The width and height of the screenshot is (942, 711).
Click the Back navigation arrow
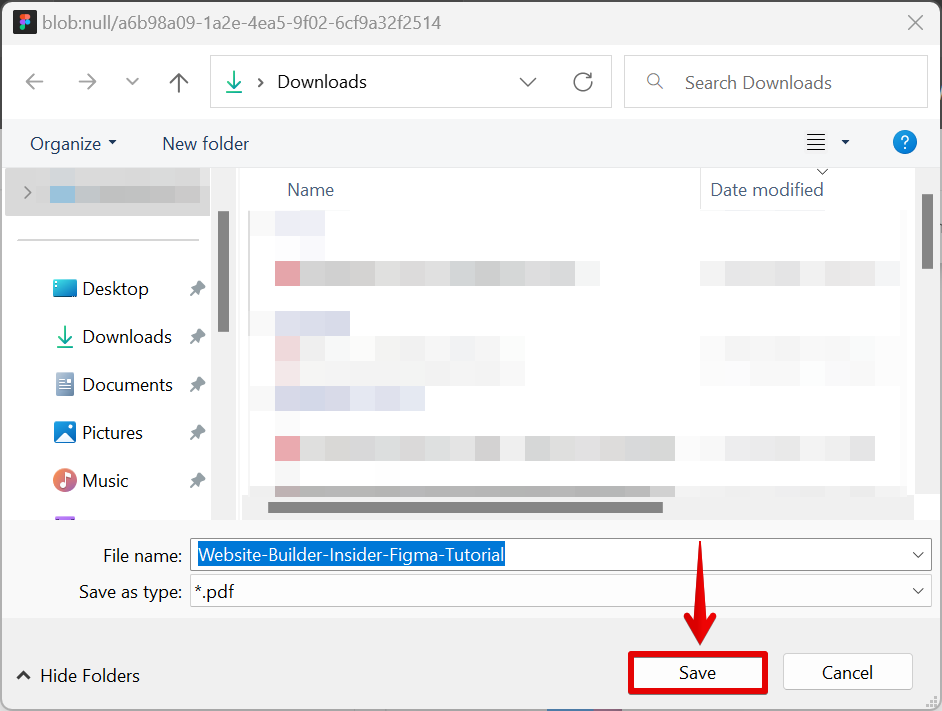coord(35,82)
